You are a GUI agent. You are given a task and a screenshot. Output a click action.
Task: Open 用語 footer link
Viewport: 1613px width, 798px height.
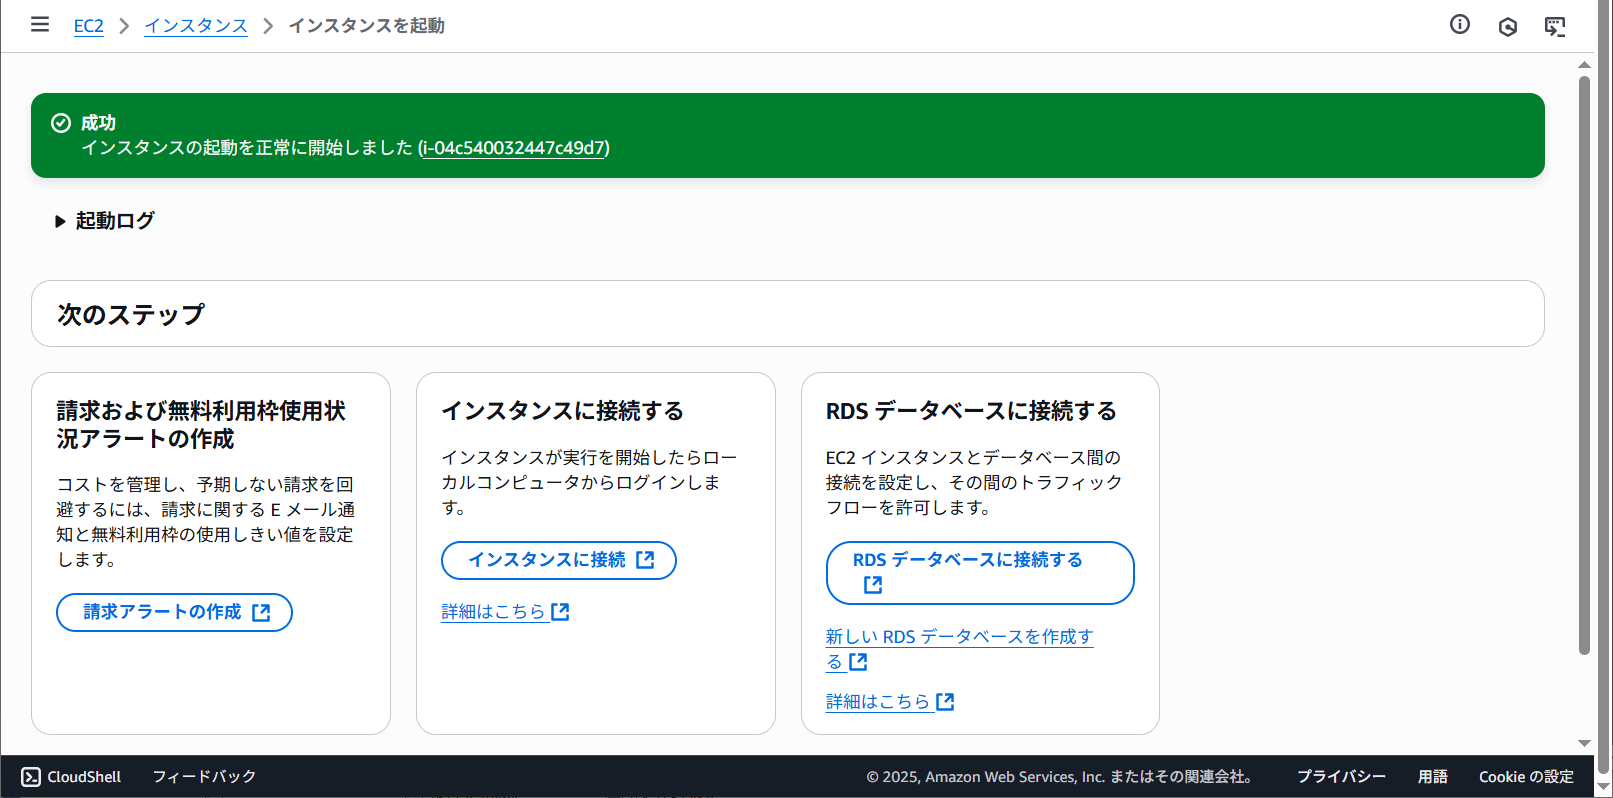1432,777
